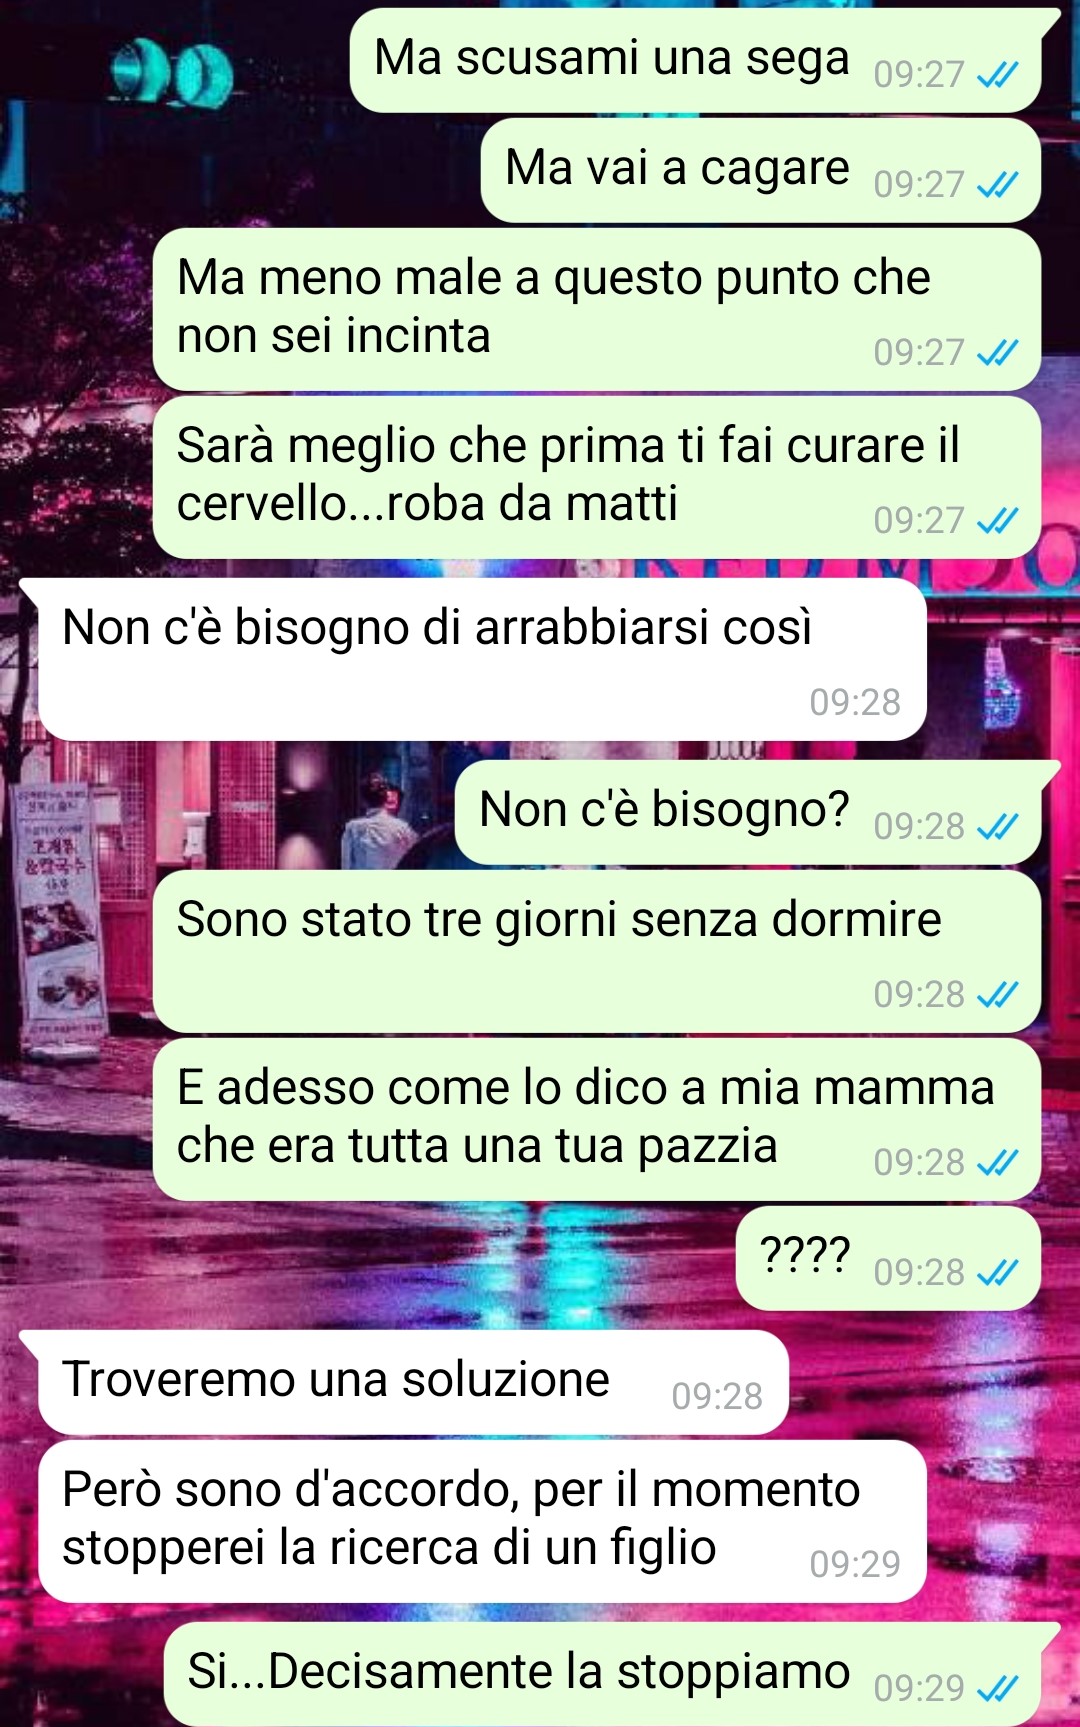Tap the read-receipt ticks on "Ma scusami una sega"

[997, 75]
